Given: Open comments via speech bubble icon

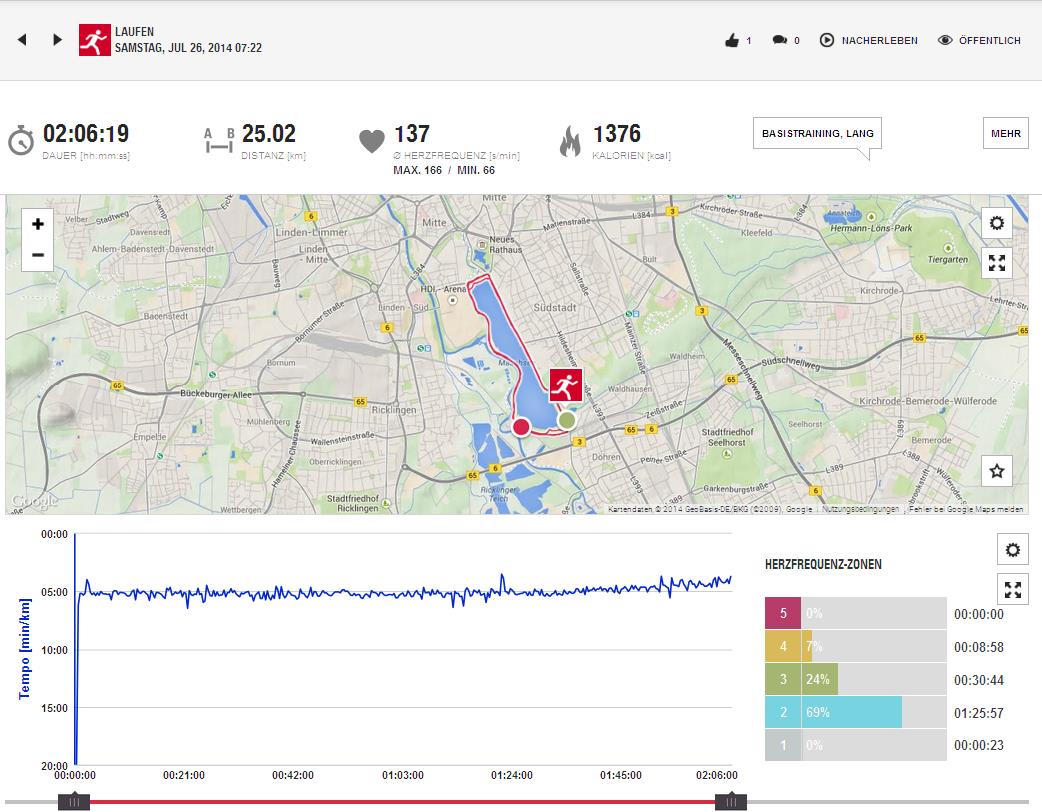Looking at the screenshot, I should pyautogui.click(x=780, y=41).
